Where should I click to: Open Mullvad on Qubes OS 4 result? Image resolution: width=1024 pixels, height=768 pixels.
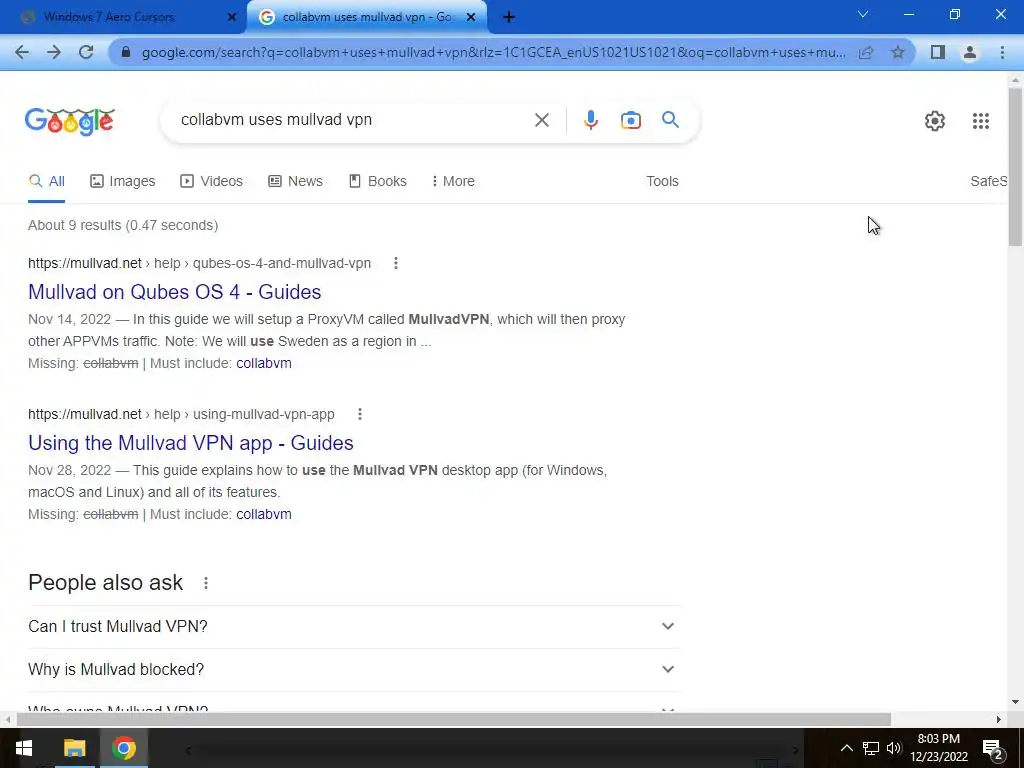tap(174, 292)
